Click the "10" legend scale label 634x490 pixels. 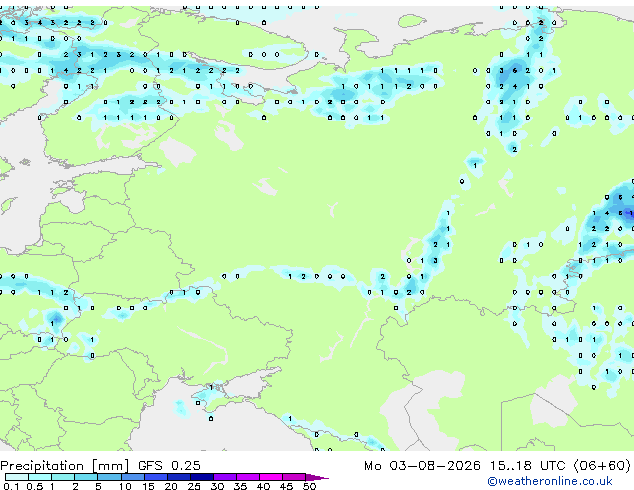point(125,486)
